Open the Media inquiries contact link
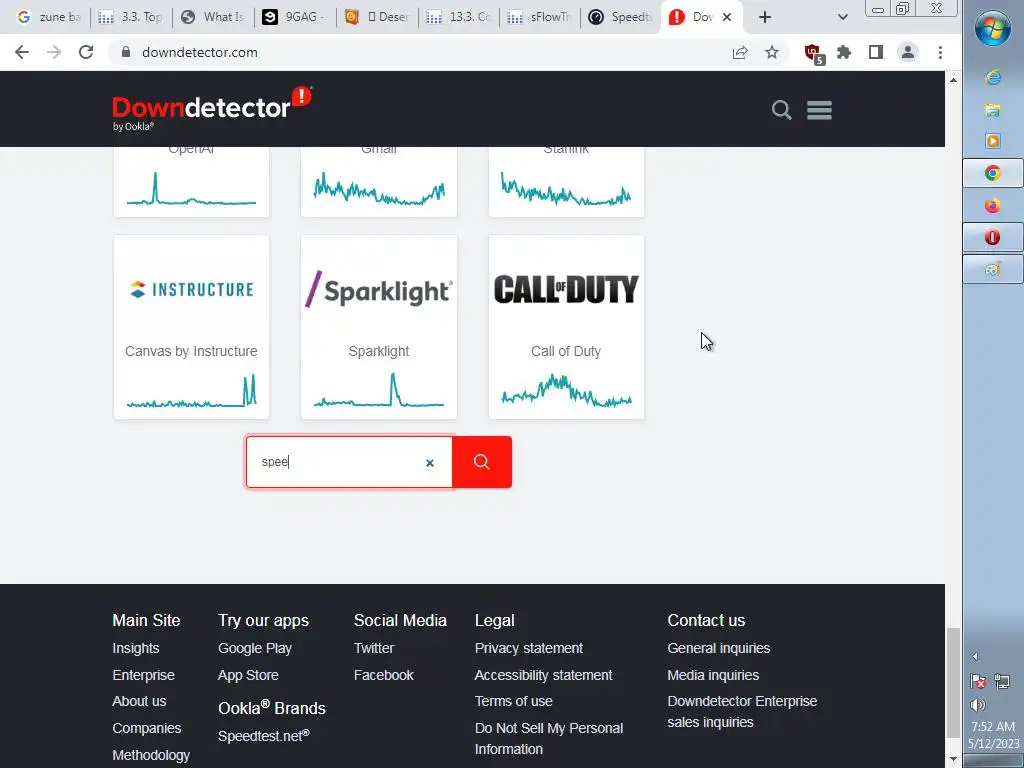Viewport: 1024px width, 768px height. (713, 675)
